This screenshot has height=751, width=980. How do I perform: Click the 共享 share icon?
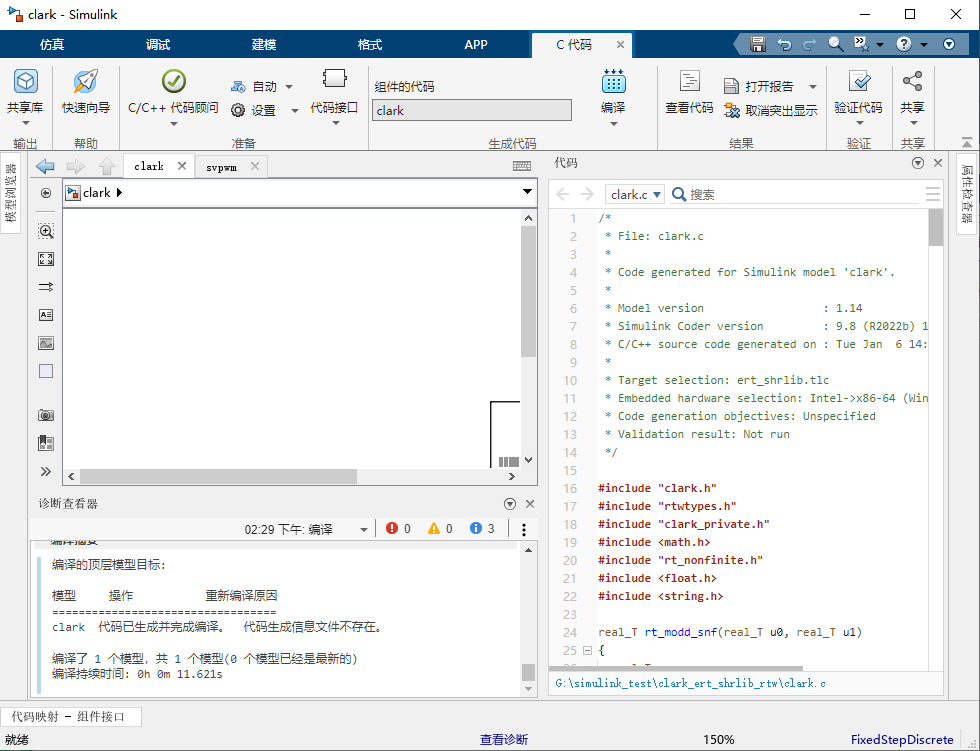click(912, 81)
